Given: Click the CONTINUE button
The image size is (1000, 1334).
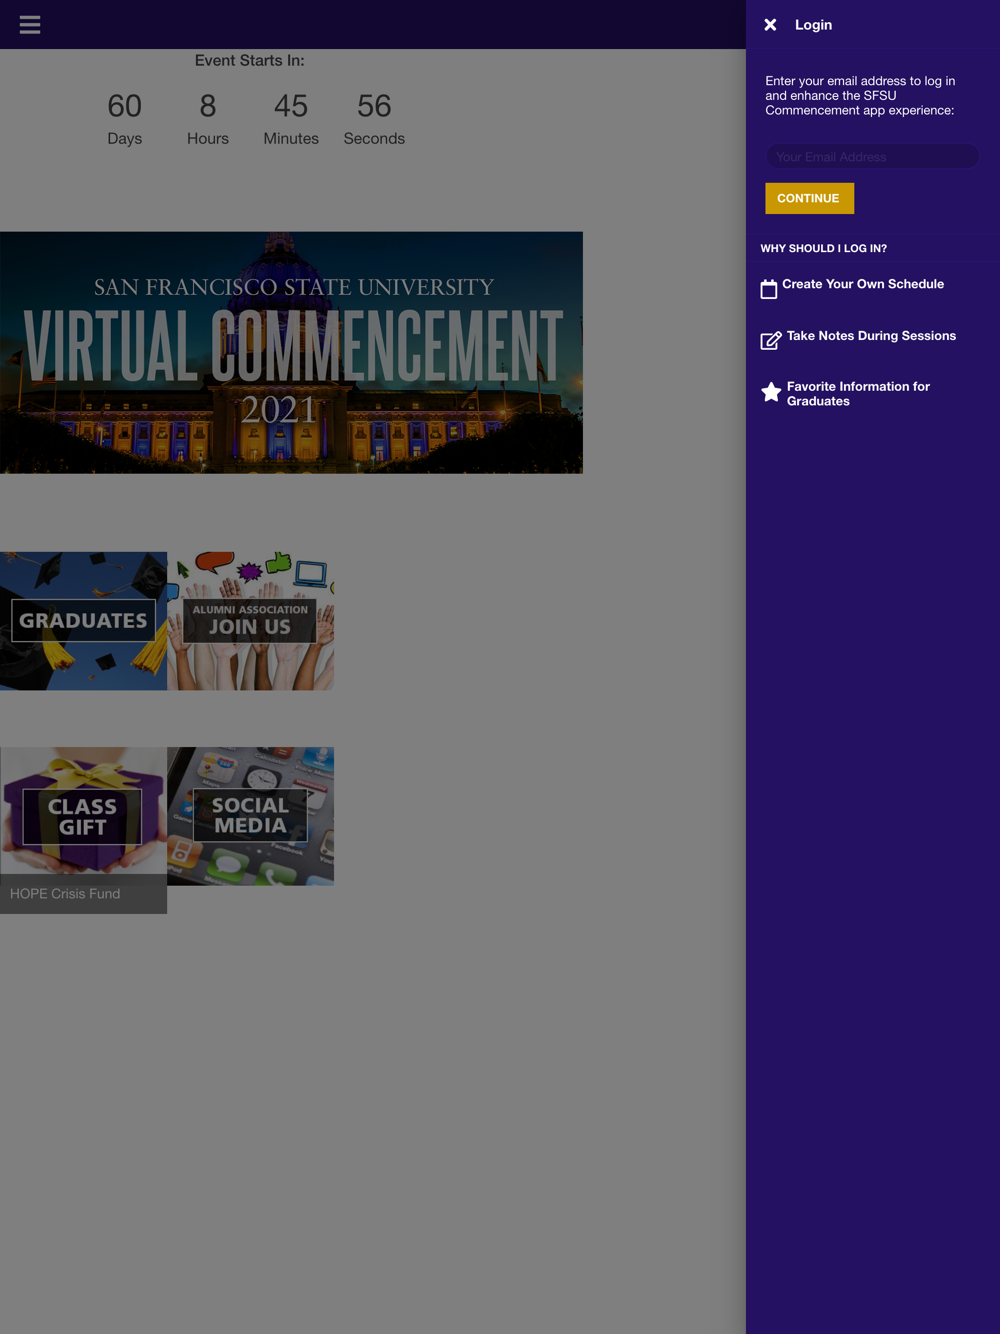Looking at the screenshot, I should coord(809,198).
